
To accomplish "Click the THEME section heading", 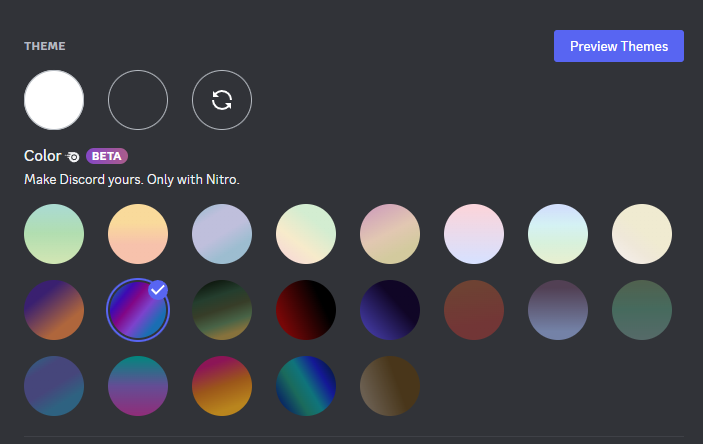I will click(x=45, y=46).
